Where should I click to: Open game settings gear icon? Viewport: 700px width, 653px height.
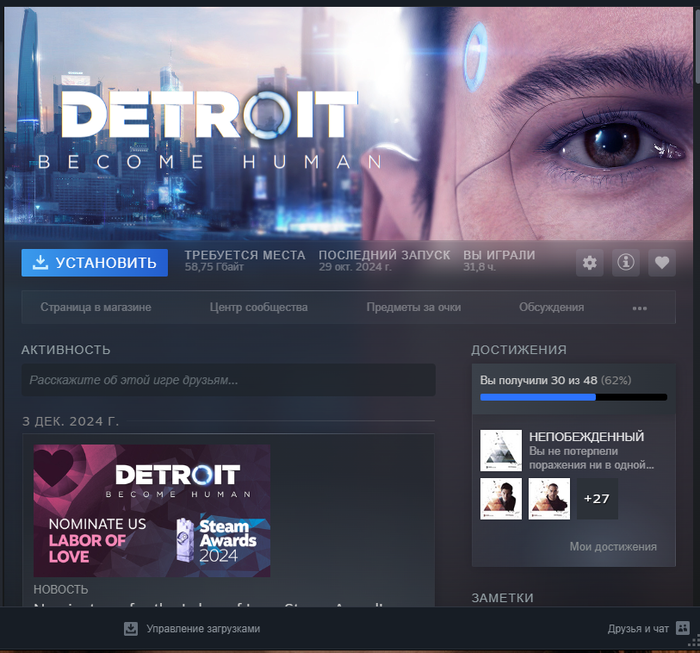click(x=590, y=262)
